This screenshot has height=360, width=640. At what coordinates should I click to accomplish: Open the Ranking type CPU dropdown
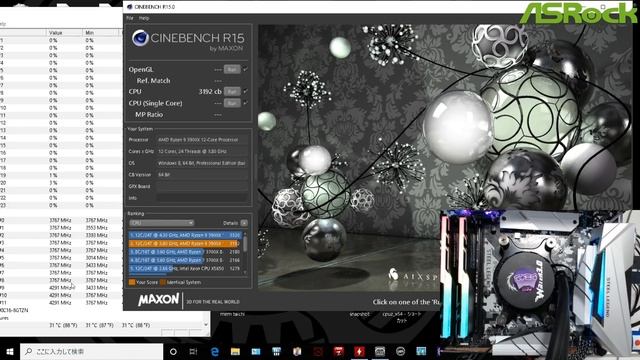[x=162, y=223]
